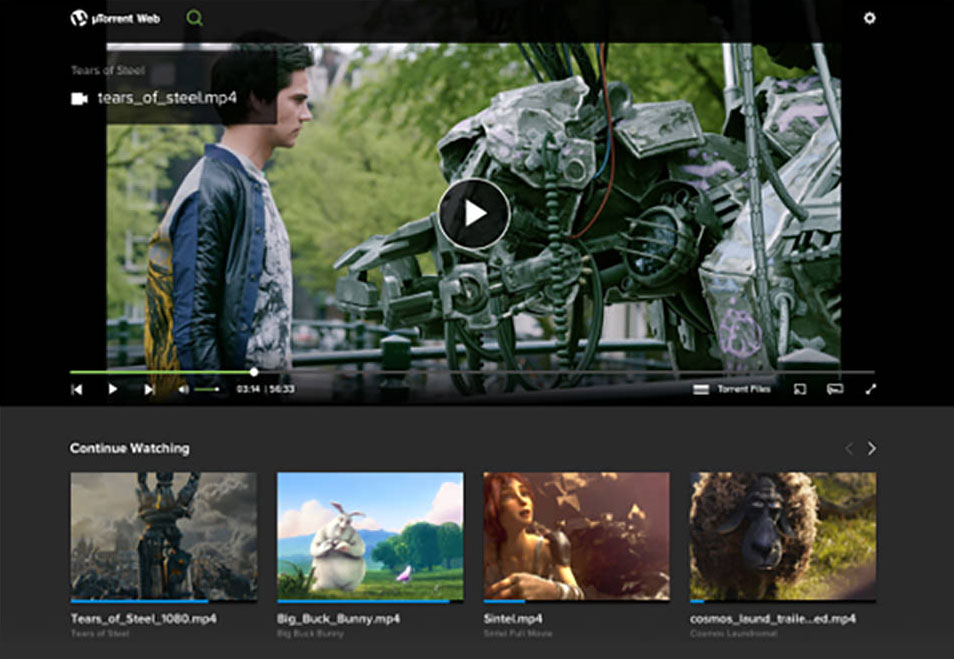The image size is (954, 659).
Task: Click the white playhead knob on the seek bar
Action: (x=254, y=372)
